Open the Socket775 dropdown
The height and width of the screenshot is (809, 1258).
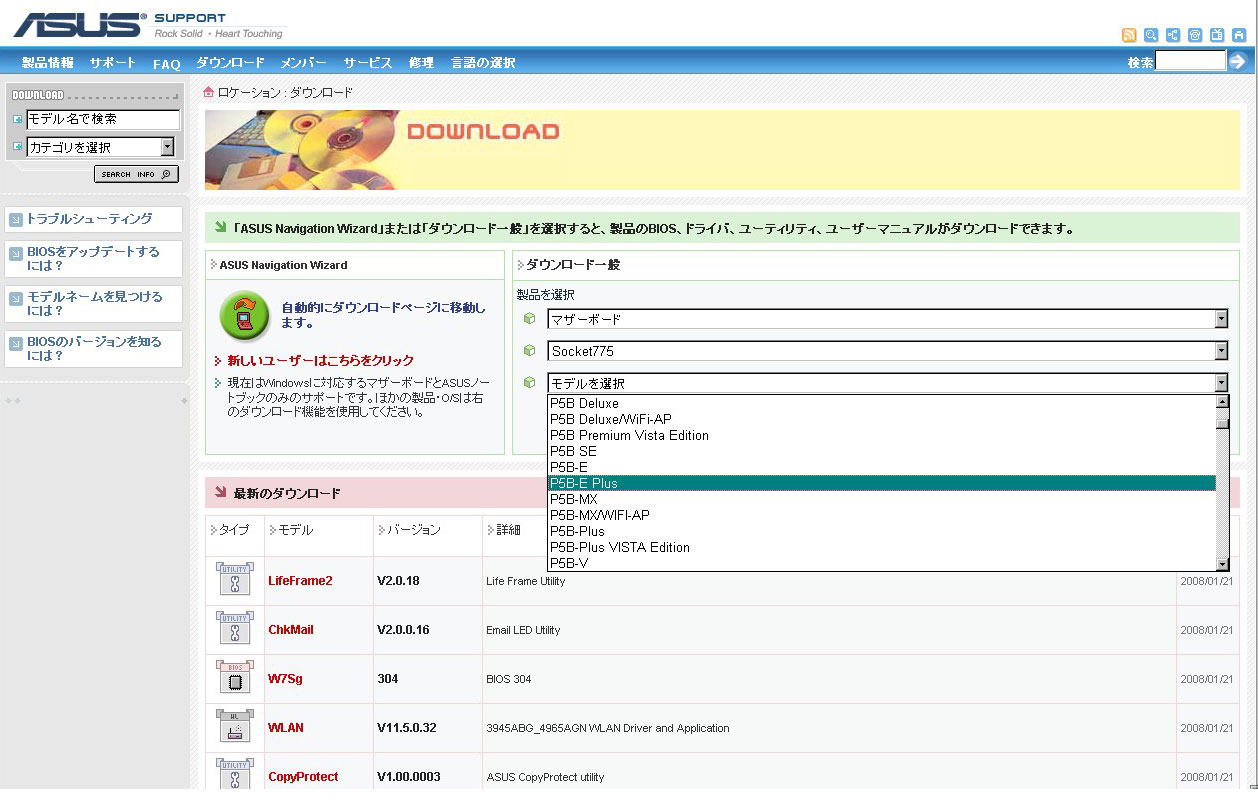[888, 351]
